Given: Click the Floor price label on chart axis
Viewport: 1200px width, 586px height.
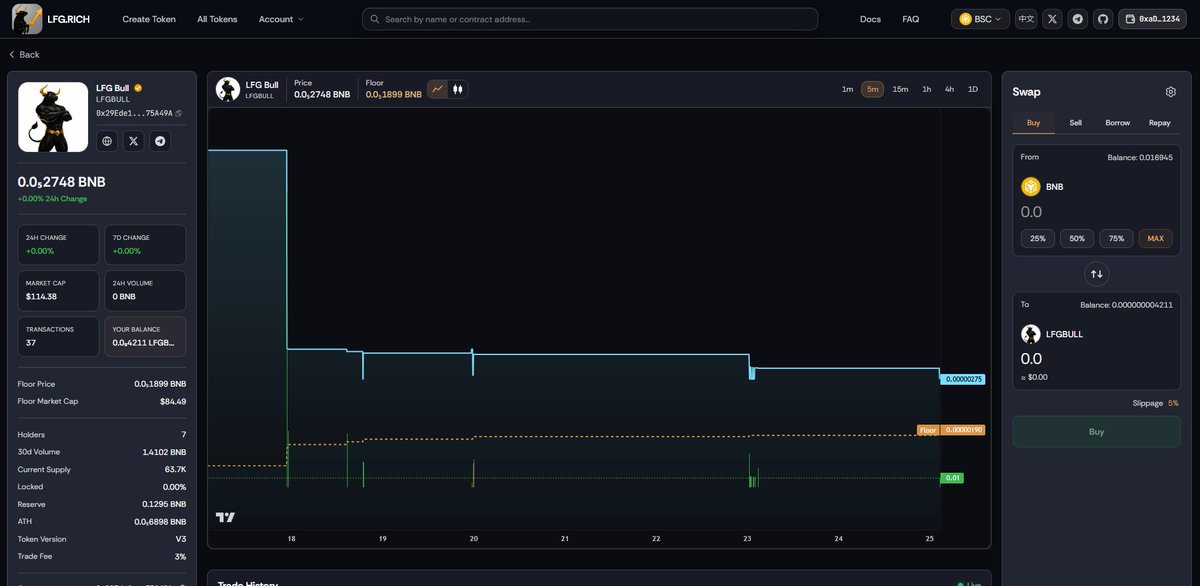Looking at the screenshot, I should [x=928, y=430].
